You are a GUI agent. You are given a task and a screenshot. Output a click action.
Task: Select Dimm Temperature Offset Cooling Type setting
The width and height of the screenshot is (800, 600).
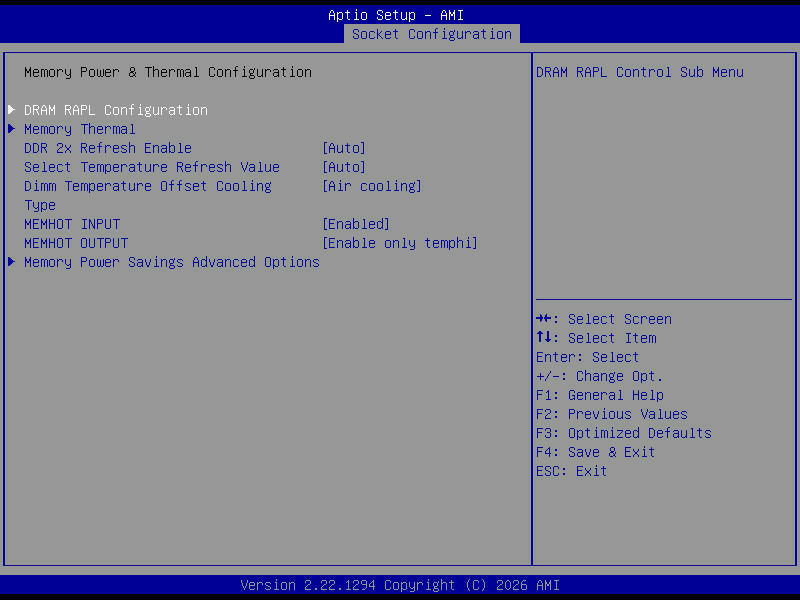point(147,195)
